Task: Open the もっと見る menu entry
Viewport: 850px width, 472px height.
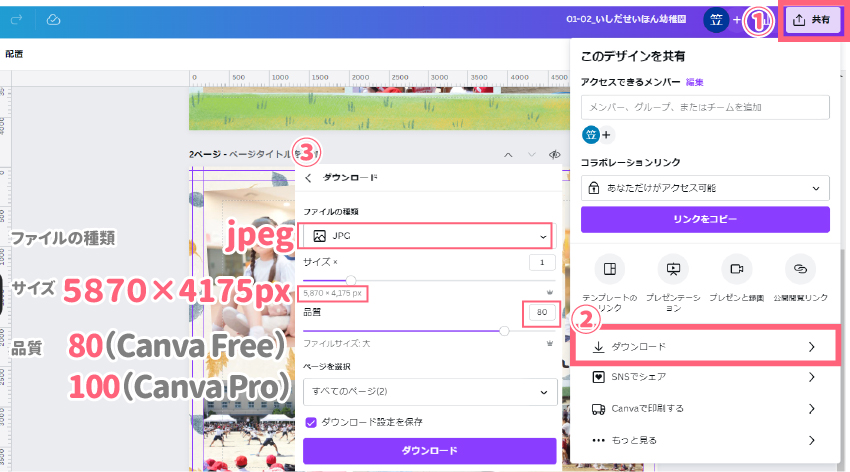Action: pyautogui.click(x=704, y=440)
